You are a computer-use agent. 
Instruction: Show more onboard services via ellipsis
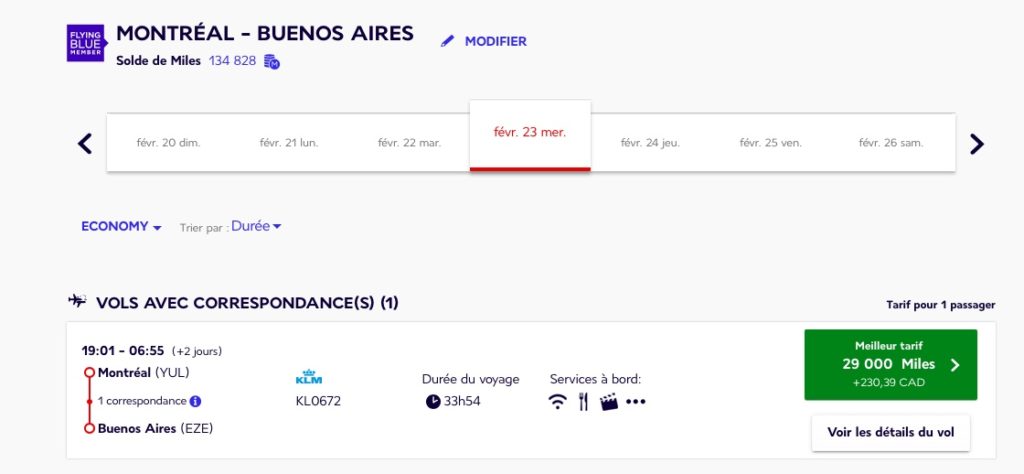coord(636,402)
